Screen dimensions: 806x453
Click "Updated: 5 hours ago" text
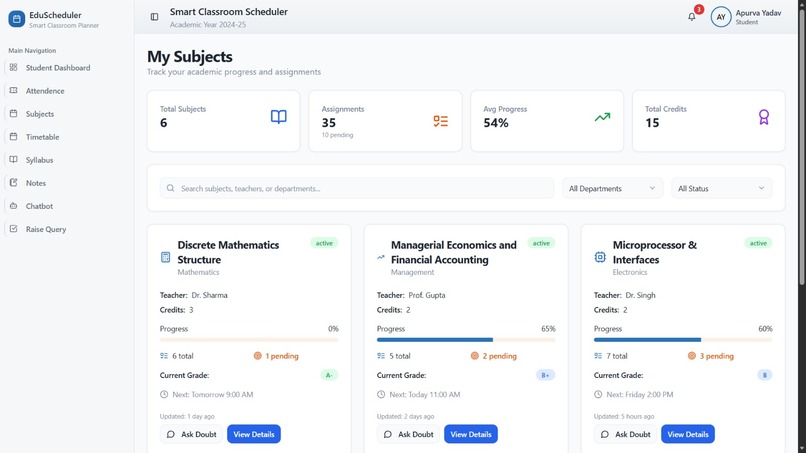624,416
